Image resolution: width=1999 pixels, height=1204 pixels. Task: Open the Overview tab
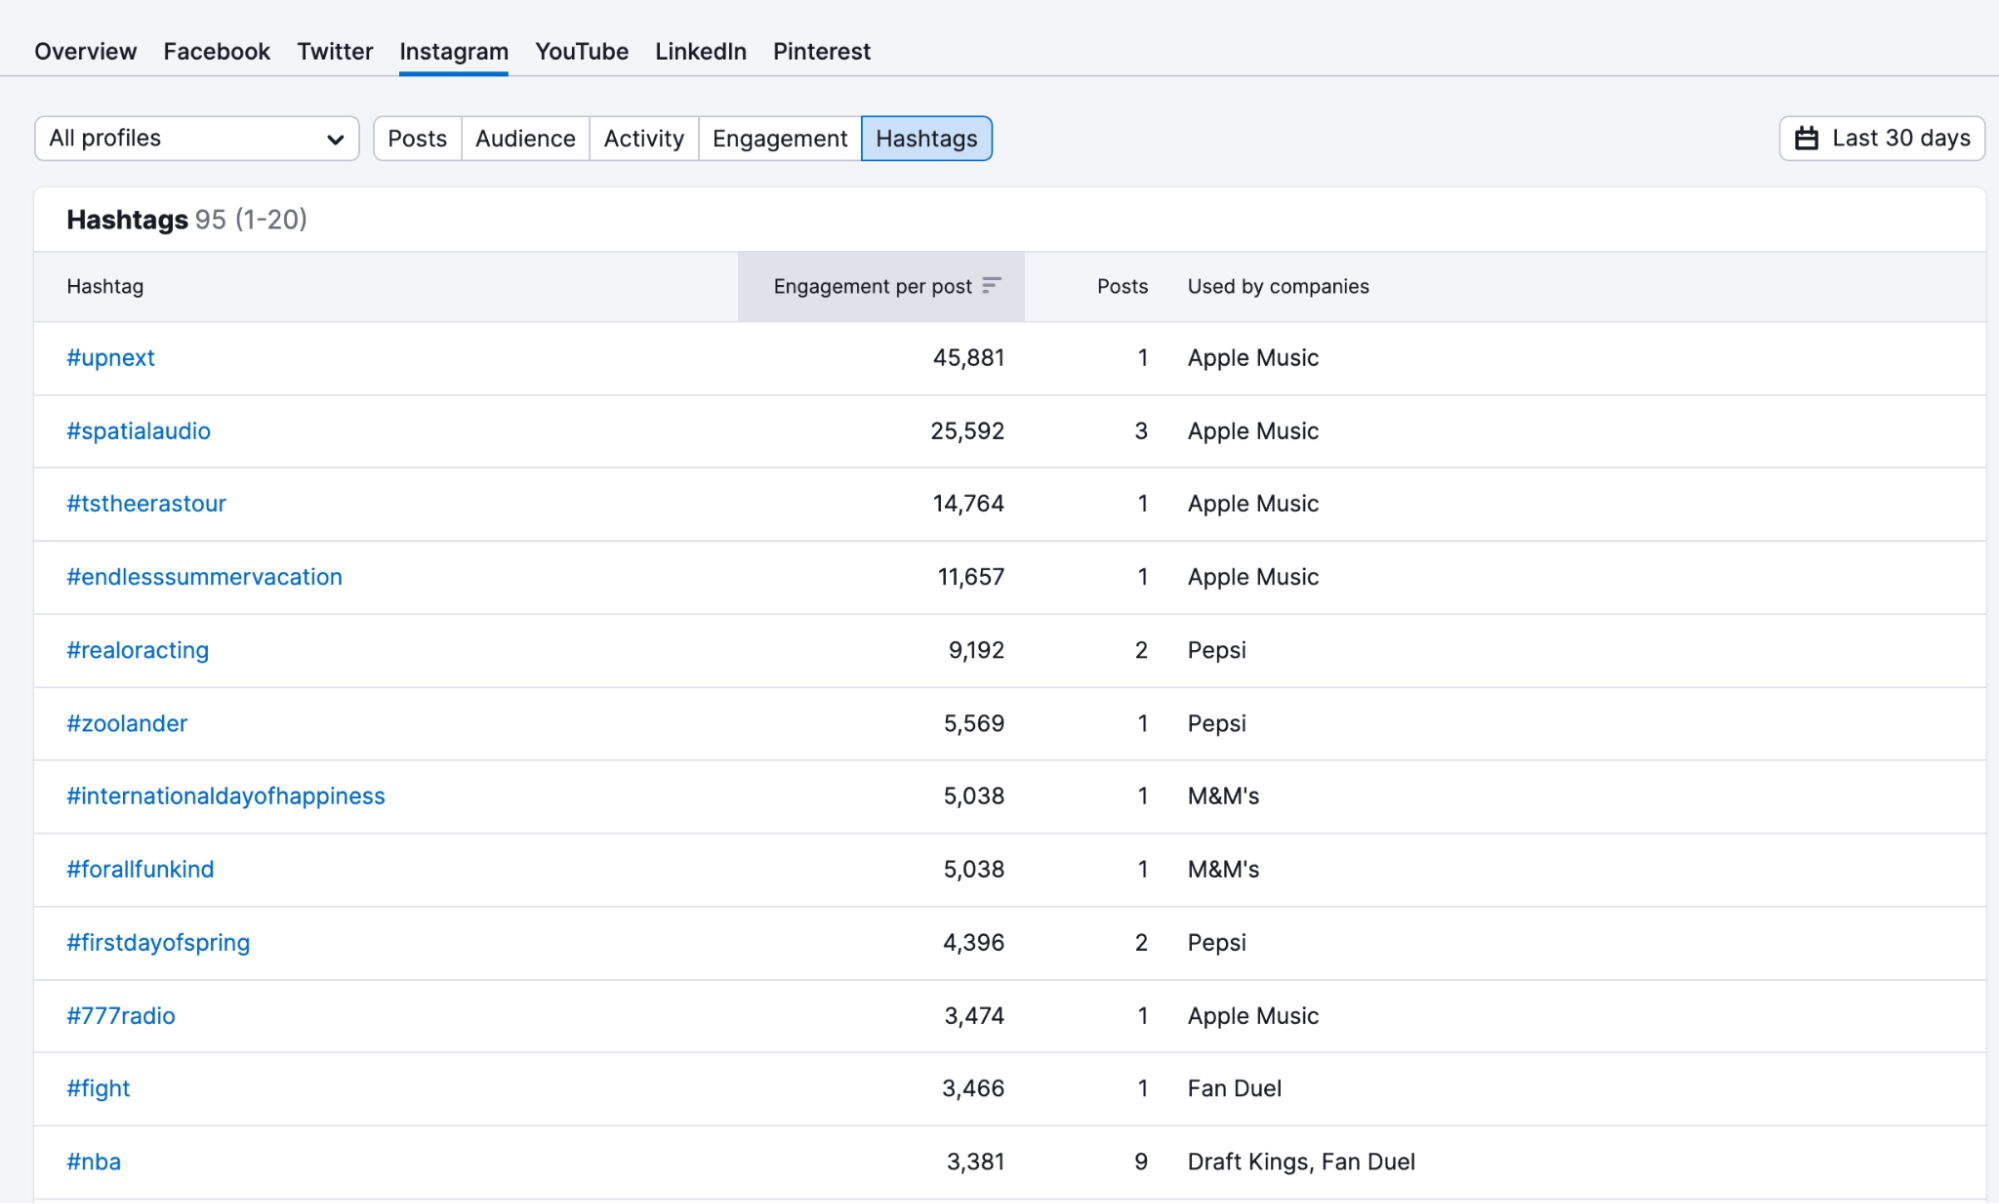pyautogui.click(x=85, y=51)
